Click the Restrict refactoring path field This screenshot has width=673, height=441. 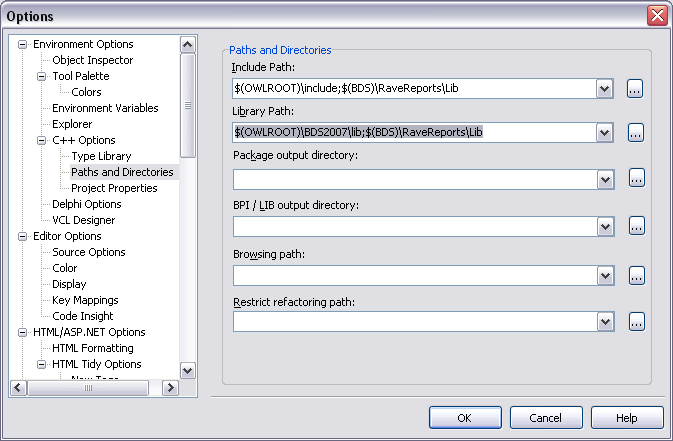point(415,322)
